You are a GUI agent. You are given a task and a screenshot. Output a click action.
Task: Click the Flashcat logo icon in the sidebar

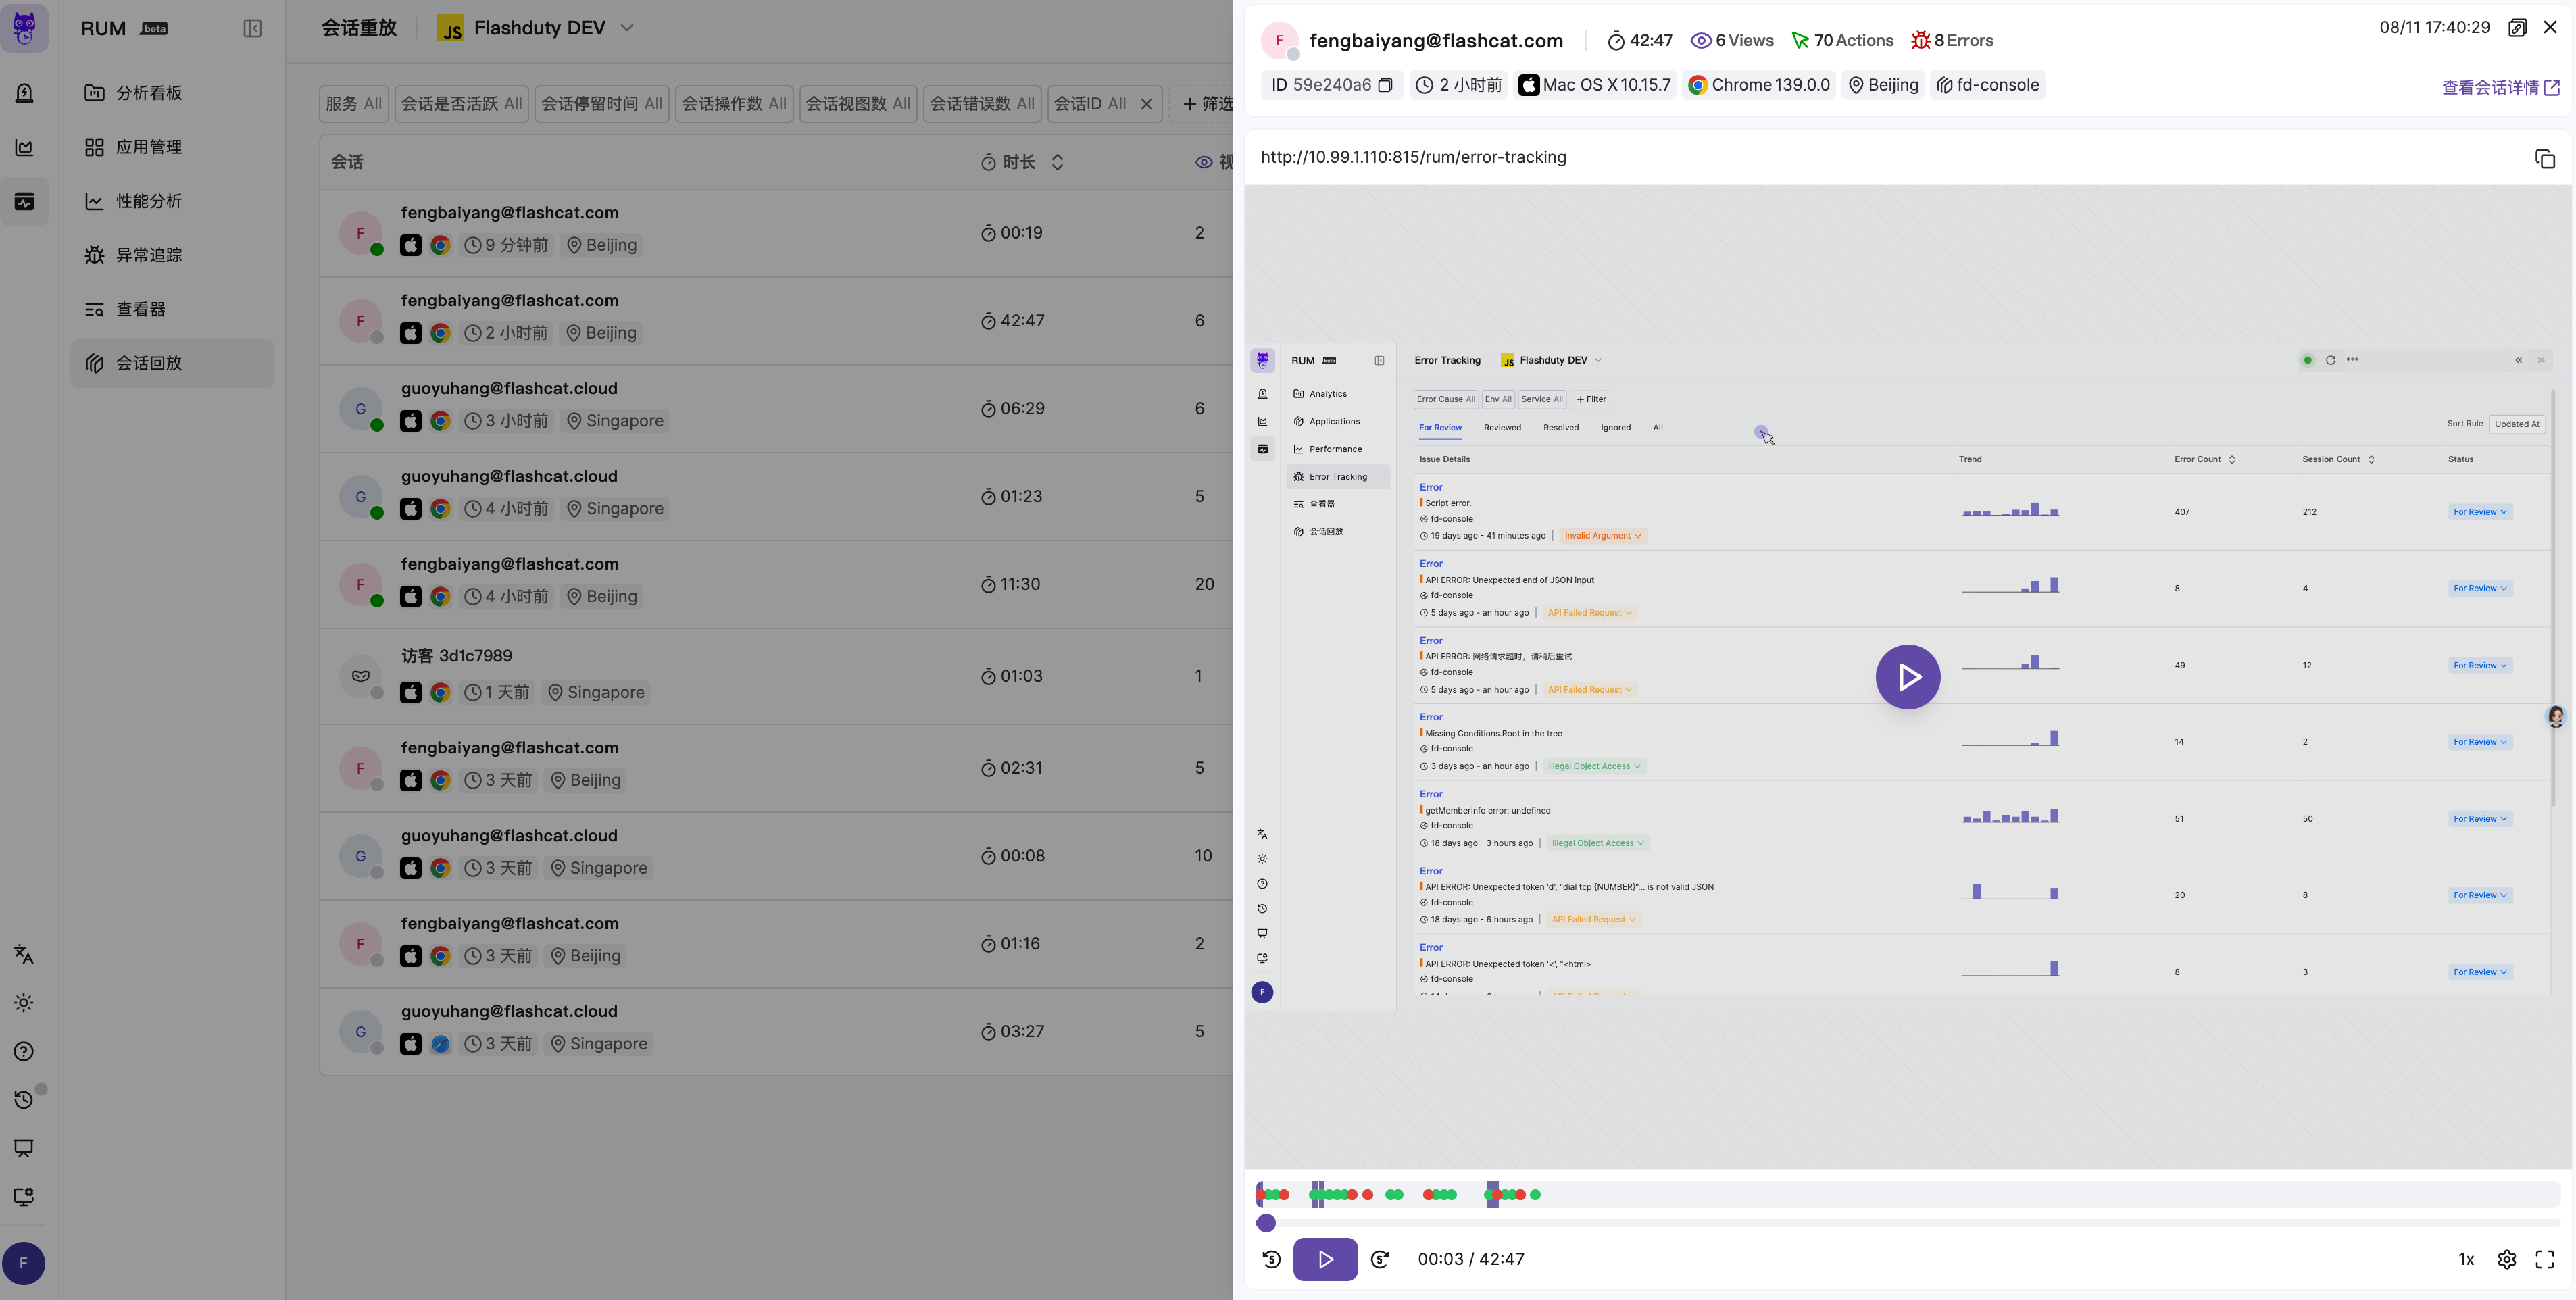coord(24,28)
